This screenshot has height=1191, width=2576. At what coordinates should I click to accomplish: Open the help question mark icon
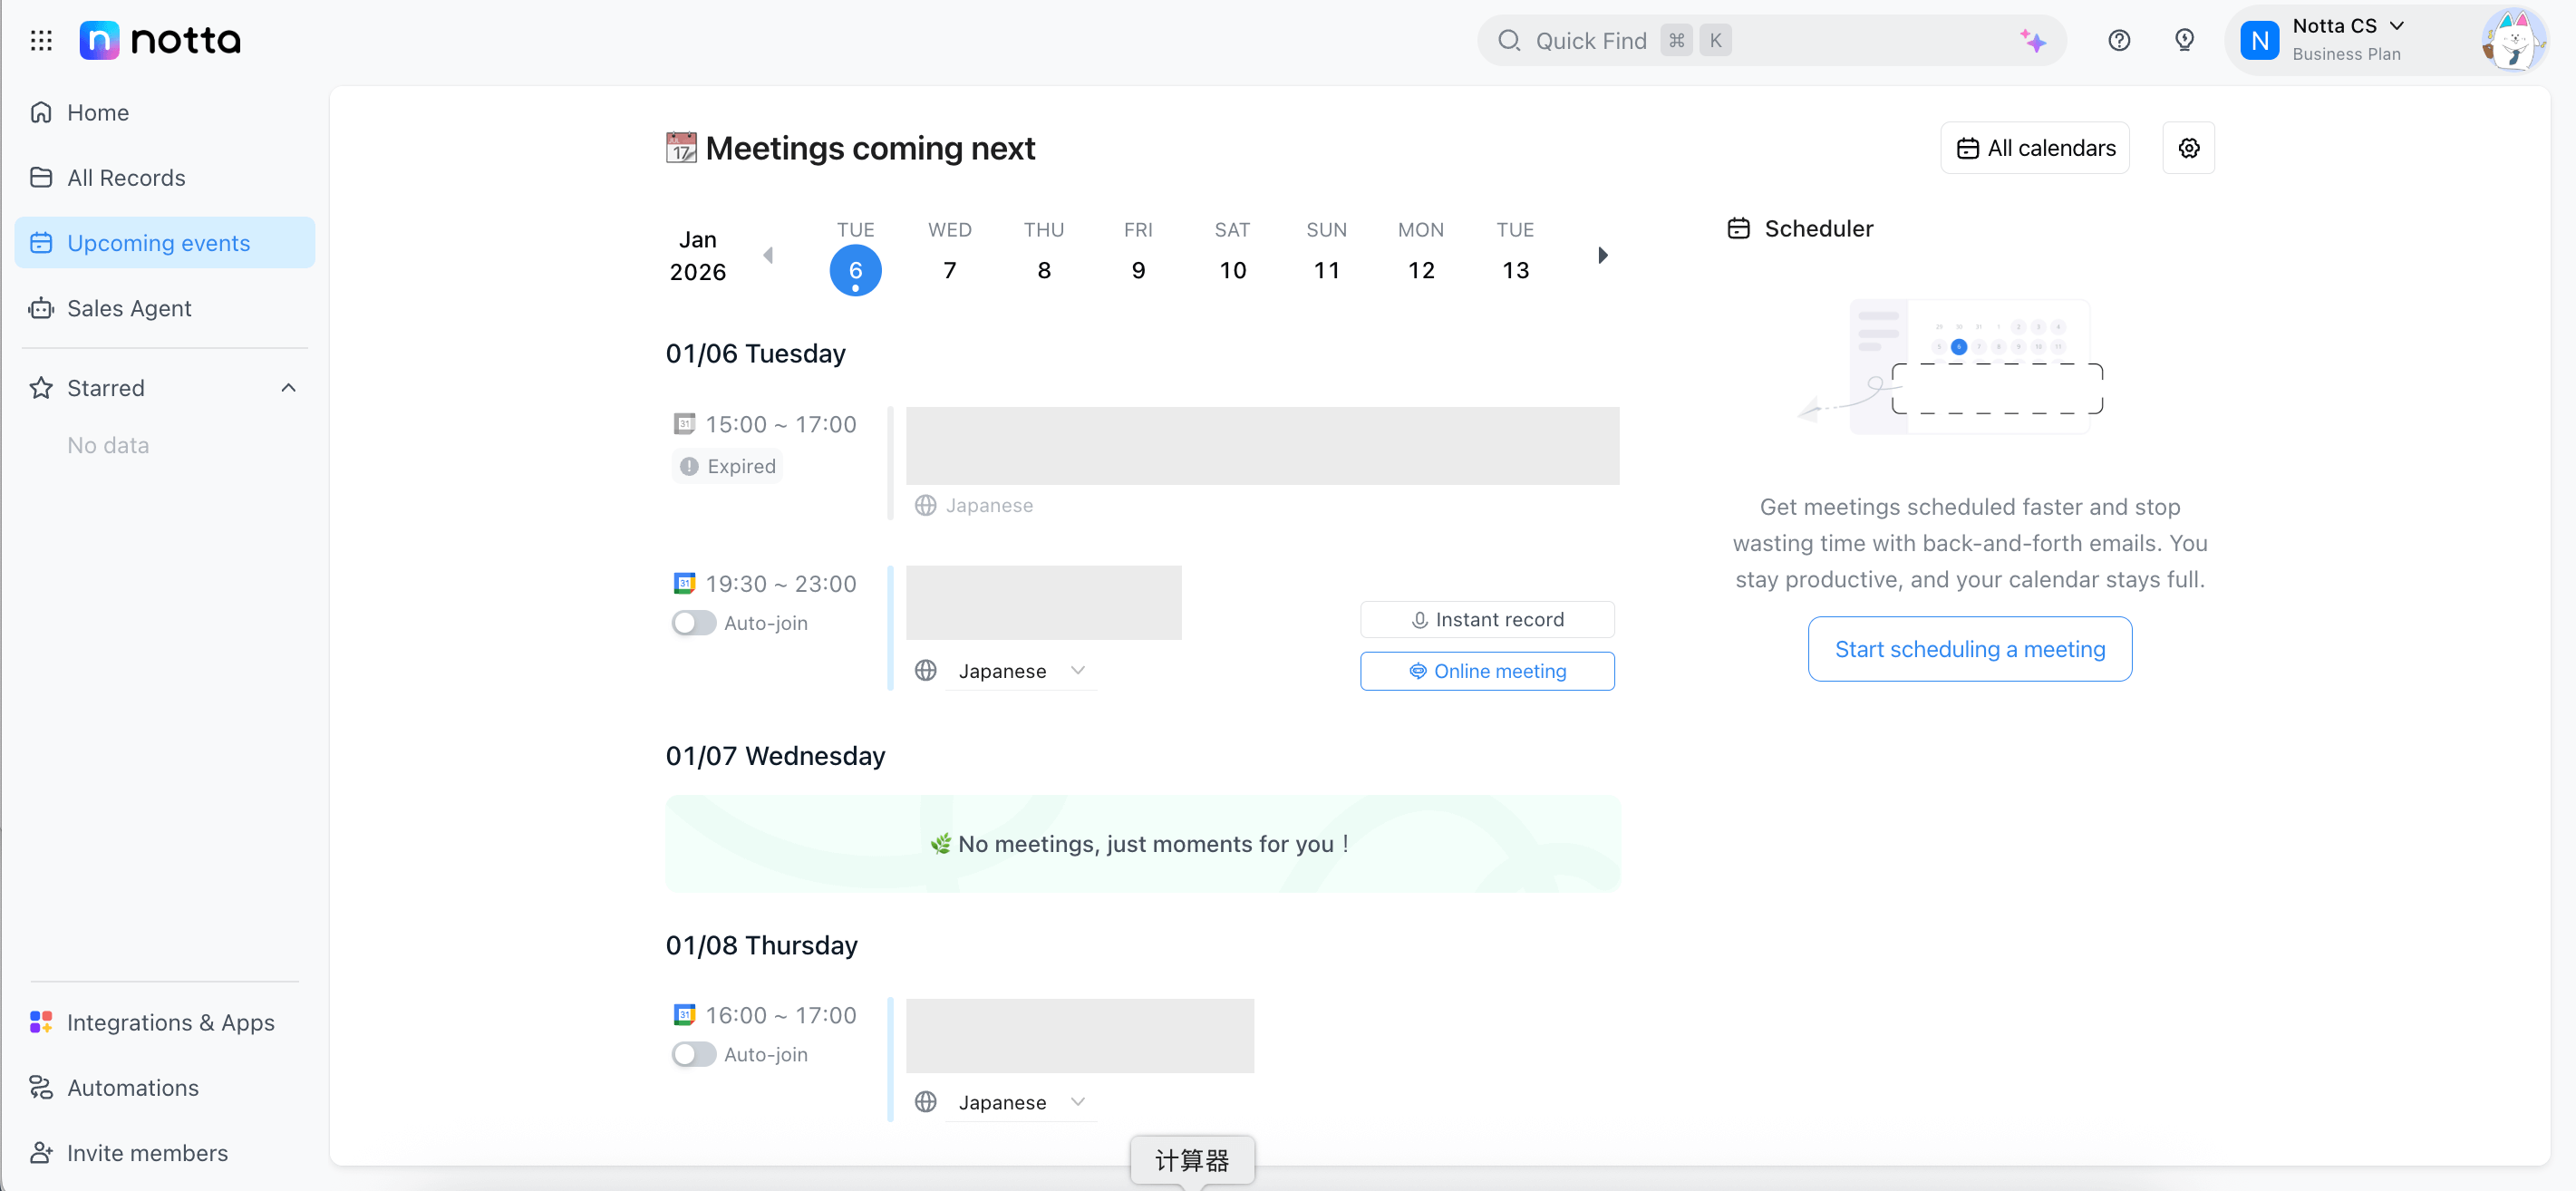pos(2119,41)
